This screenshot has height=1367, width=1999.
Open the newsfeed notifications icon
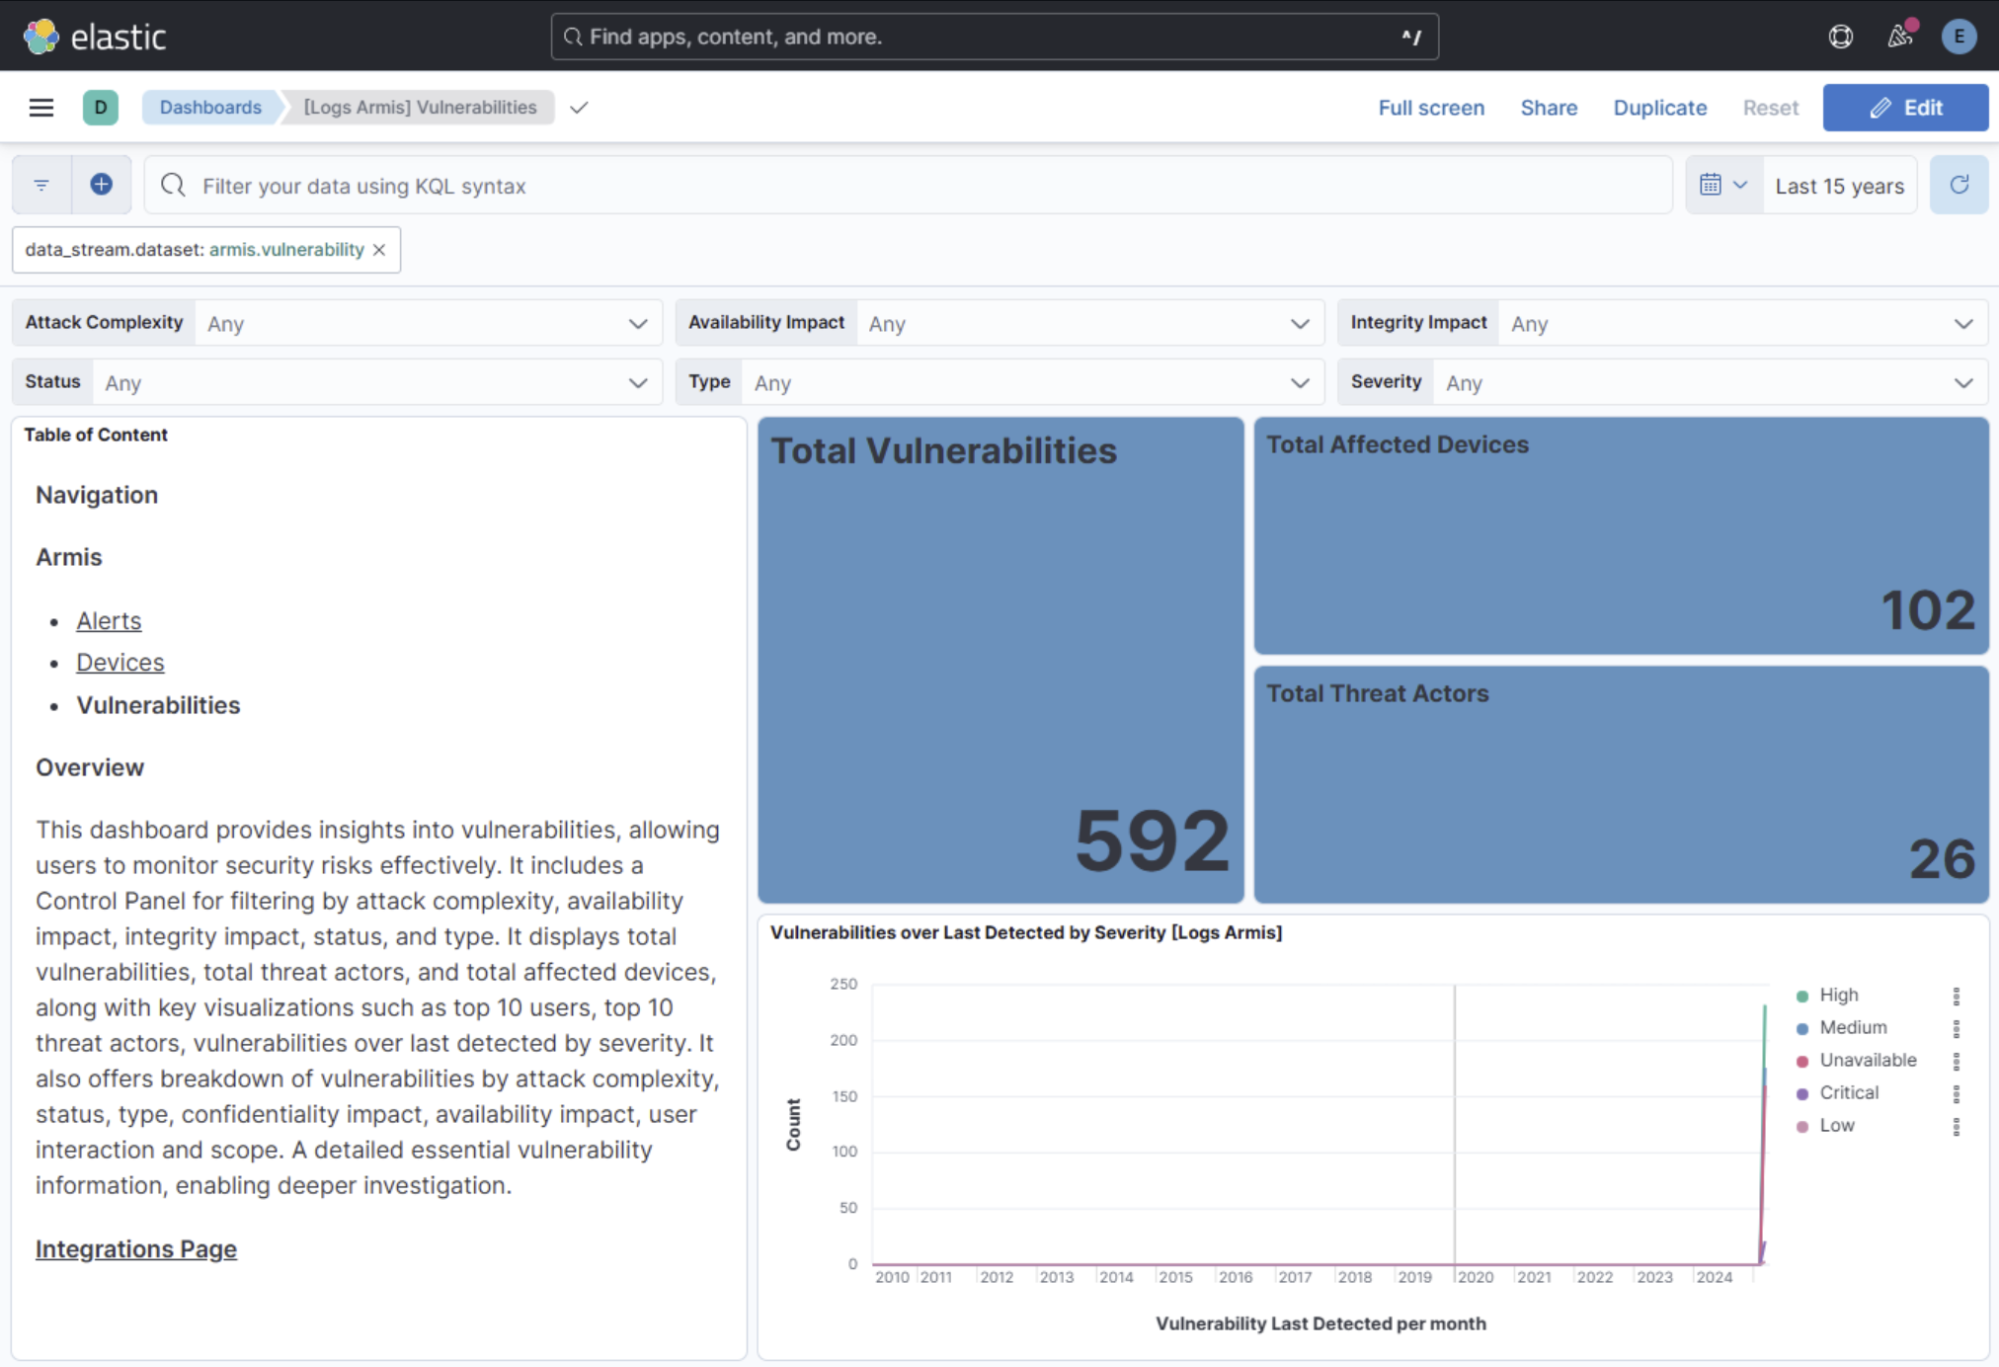[1899, 37]
